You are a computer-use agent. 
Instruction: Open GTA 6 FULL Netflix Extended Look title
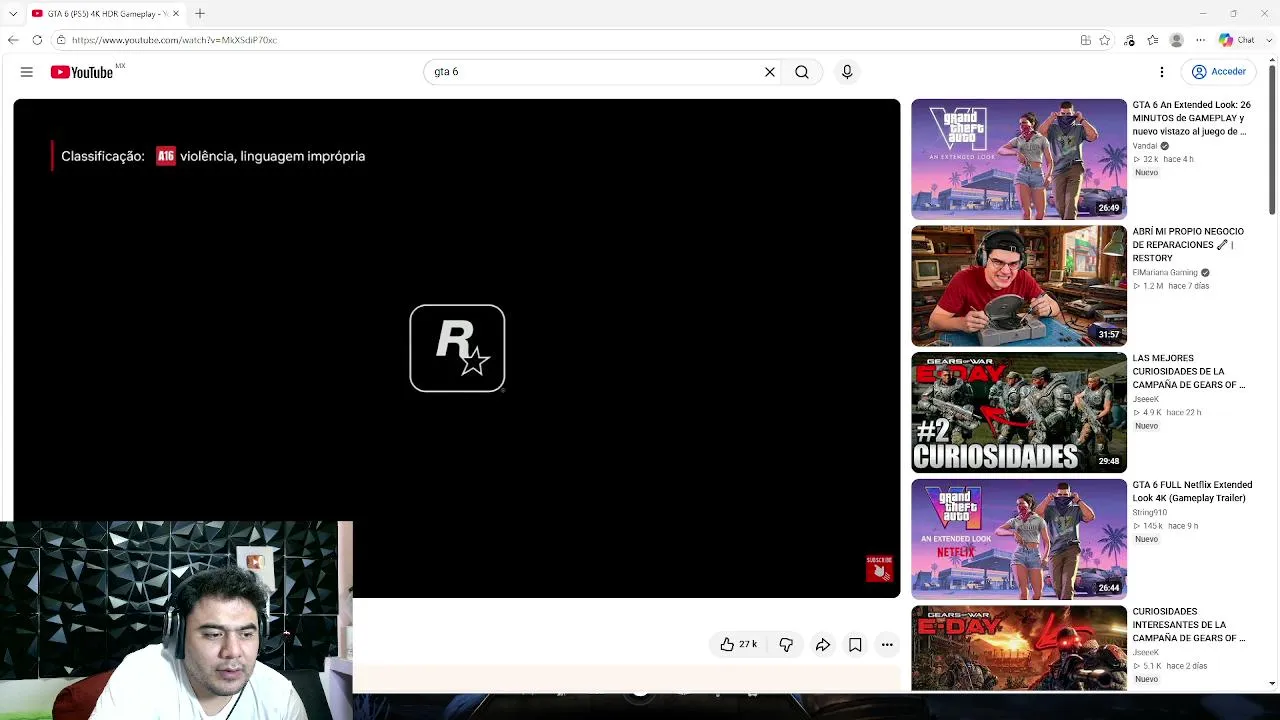coord(1192,491)
